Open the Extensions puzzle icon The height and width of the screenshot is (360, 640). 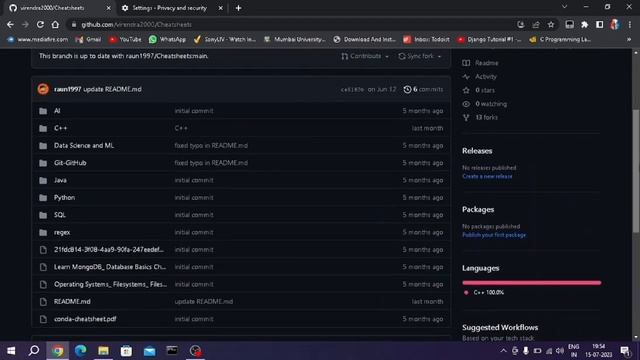pyautogui.click(x=584, y=24)
